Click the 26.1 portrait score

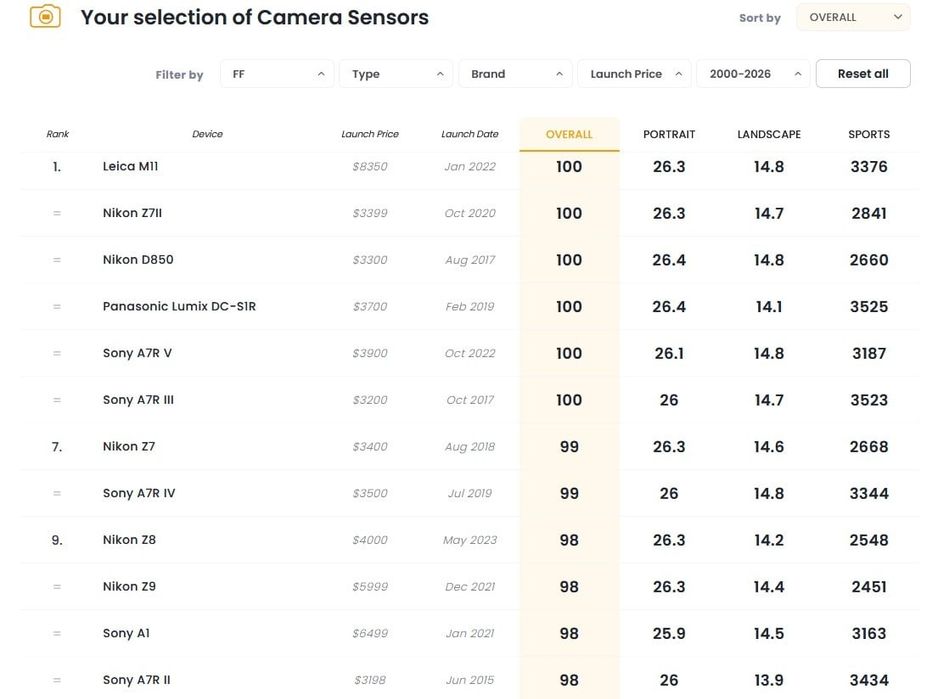point(669,353)
